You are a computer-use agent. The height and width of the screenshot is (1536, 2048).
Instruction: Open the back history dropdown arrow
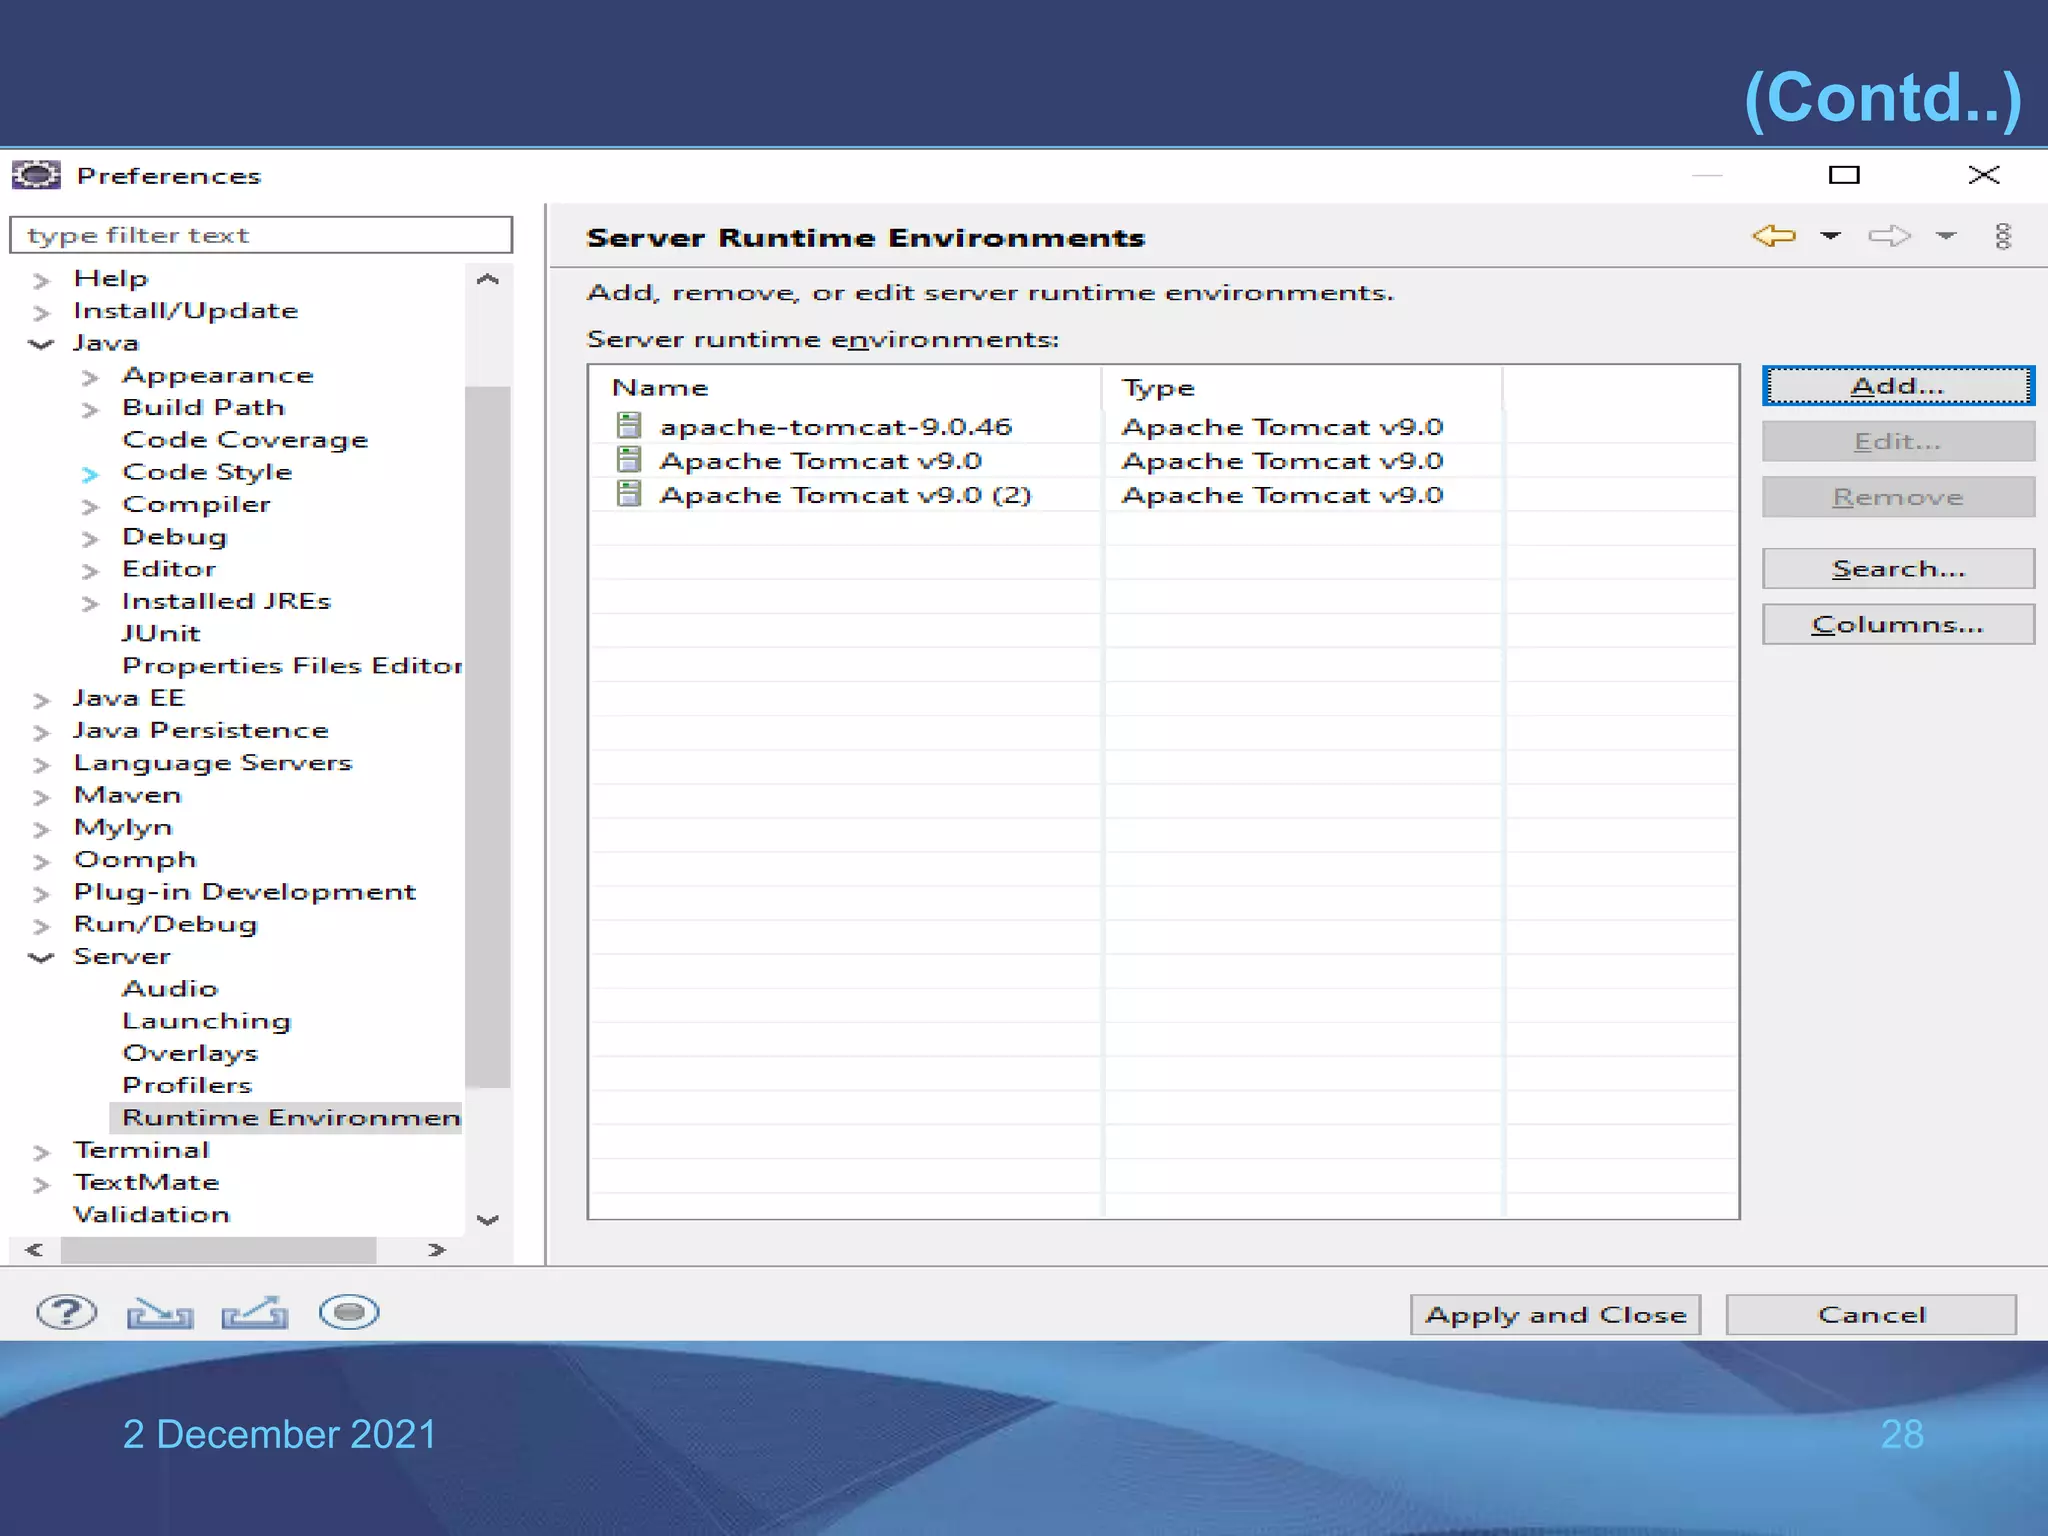pos(1830,236)
